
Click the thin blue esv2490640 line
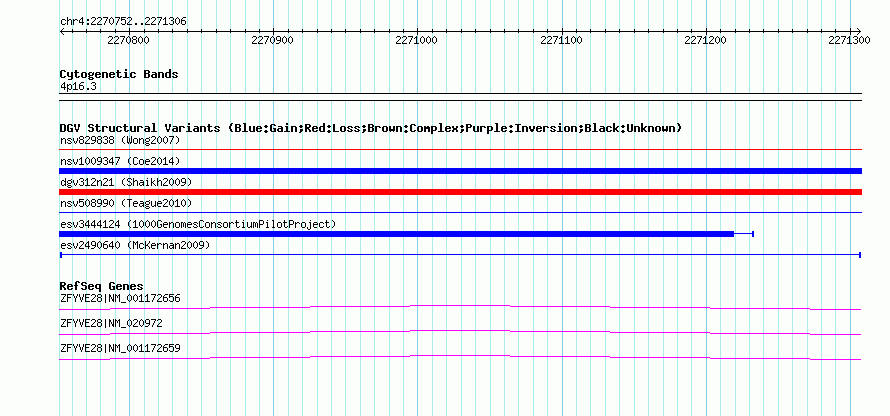[460, 255]
